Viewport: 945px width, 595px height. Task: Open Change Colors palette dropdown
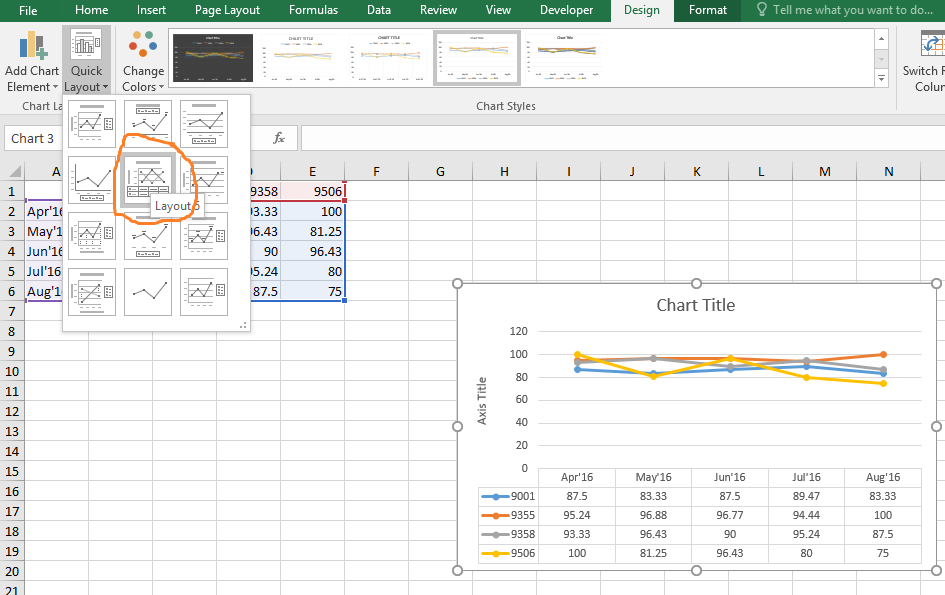(143, 60)
